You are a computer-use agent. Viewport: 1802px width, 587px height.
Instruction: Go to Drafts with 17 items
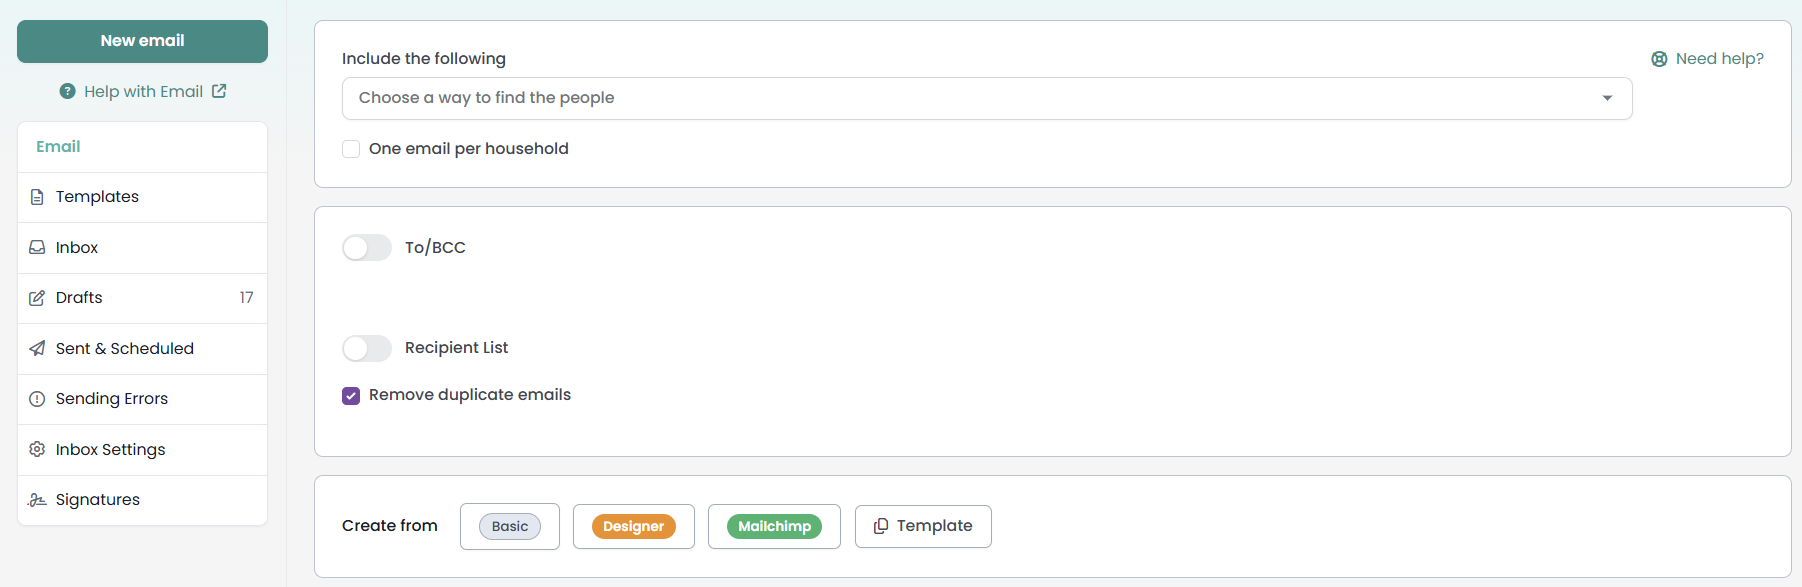tap(142, 298)
